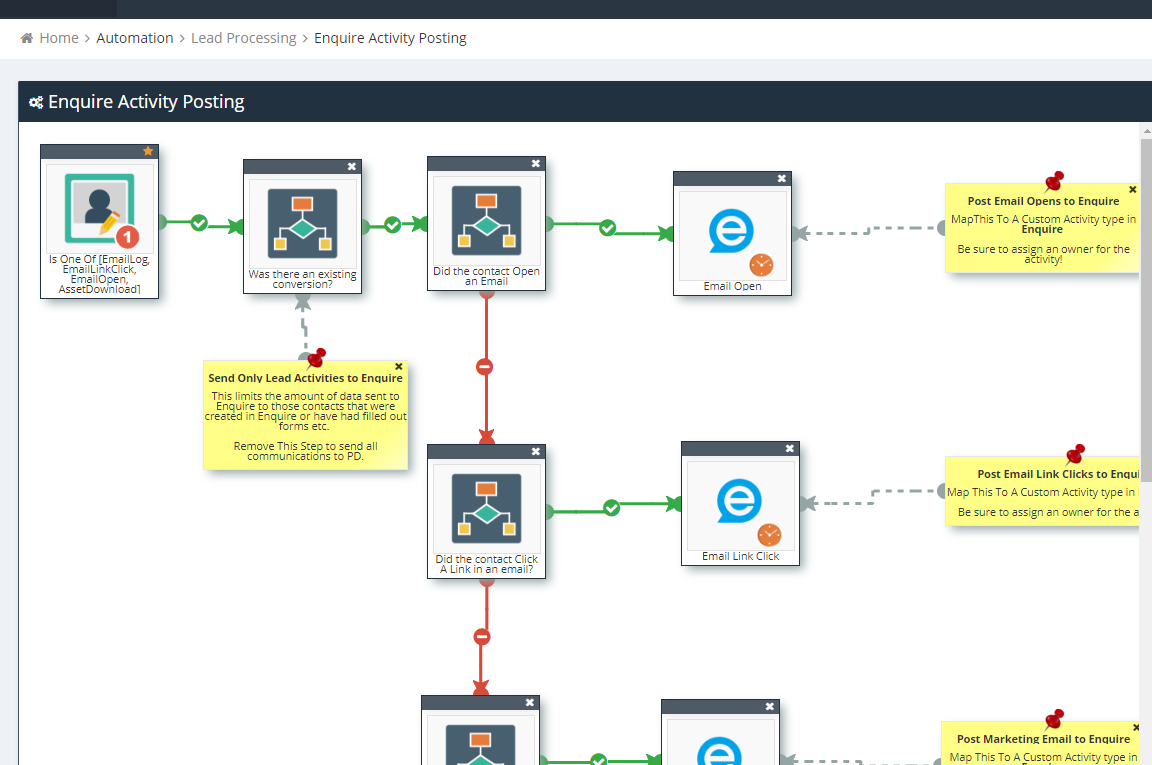This screenshot has height=765, width=1152.
Task: Click the 'Post Email Link Clicks' note heading
Action: [x=1058, y=475]
